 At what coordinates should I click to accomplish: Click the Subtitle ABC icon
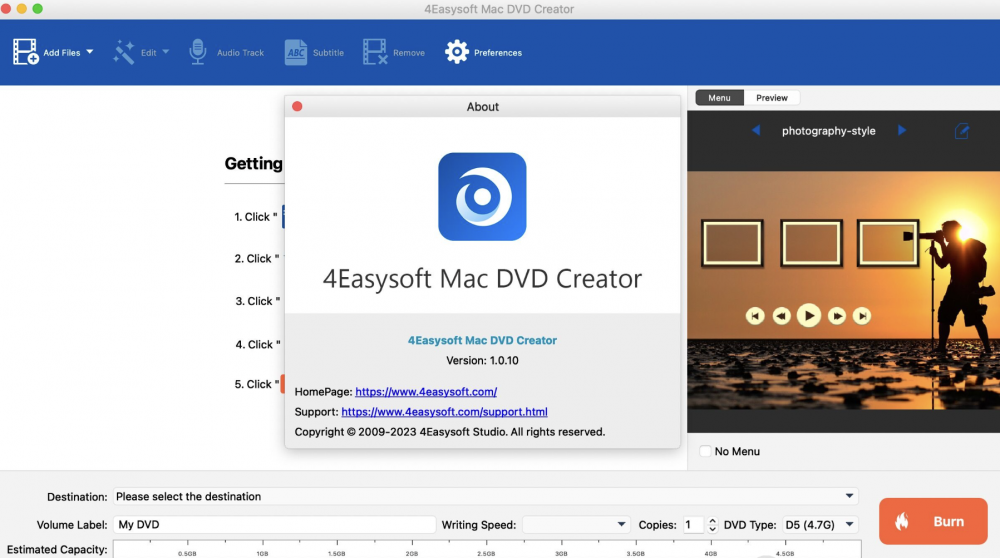click(295, 52)
